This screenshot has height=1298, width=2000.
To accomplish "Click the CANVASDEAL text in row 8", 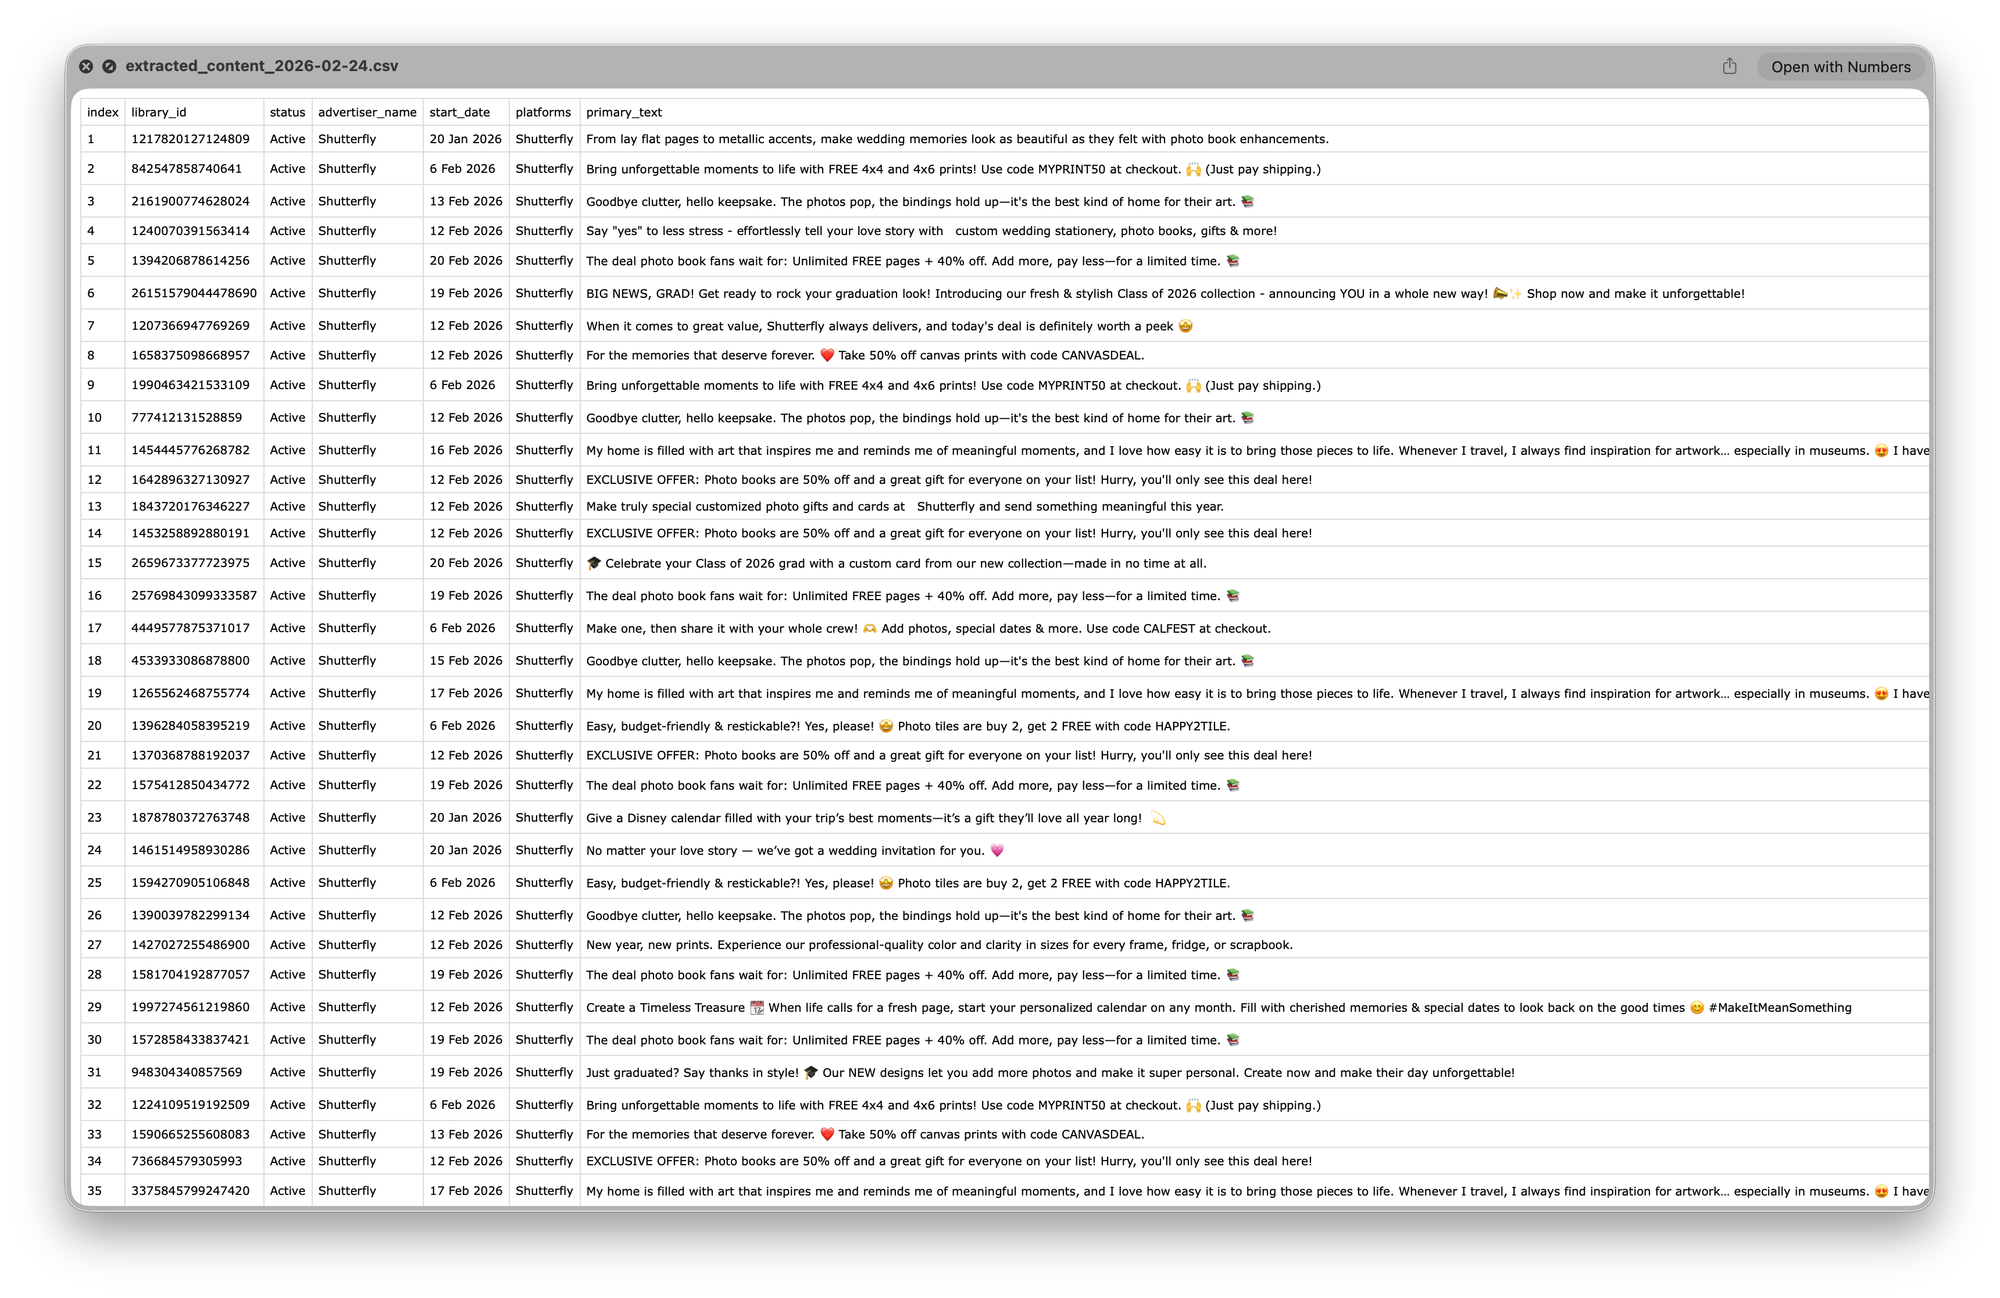I will tap(1101, 355).
